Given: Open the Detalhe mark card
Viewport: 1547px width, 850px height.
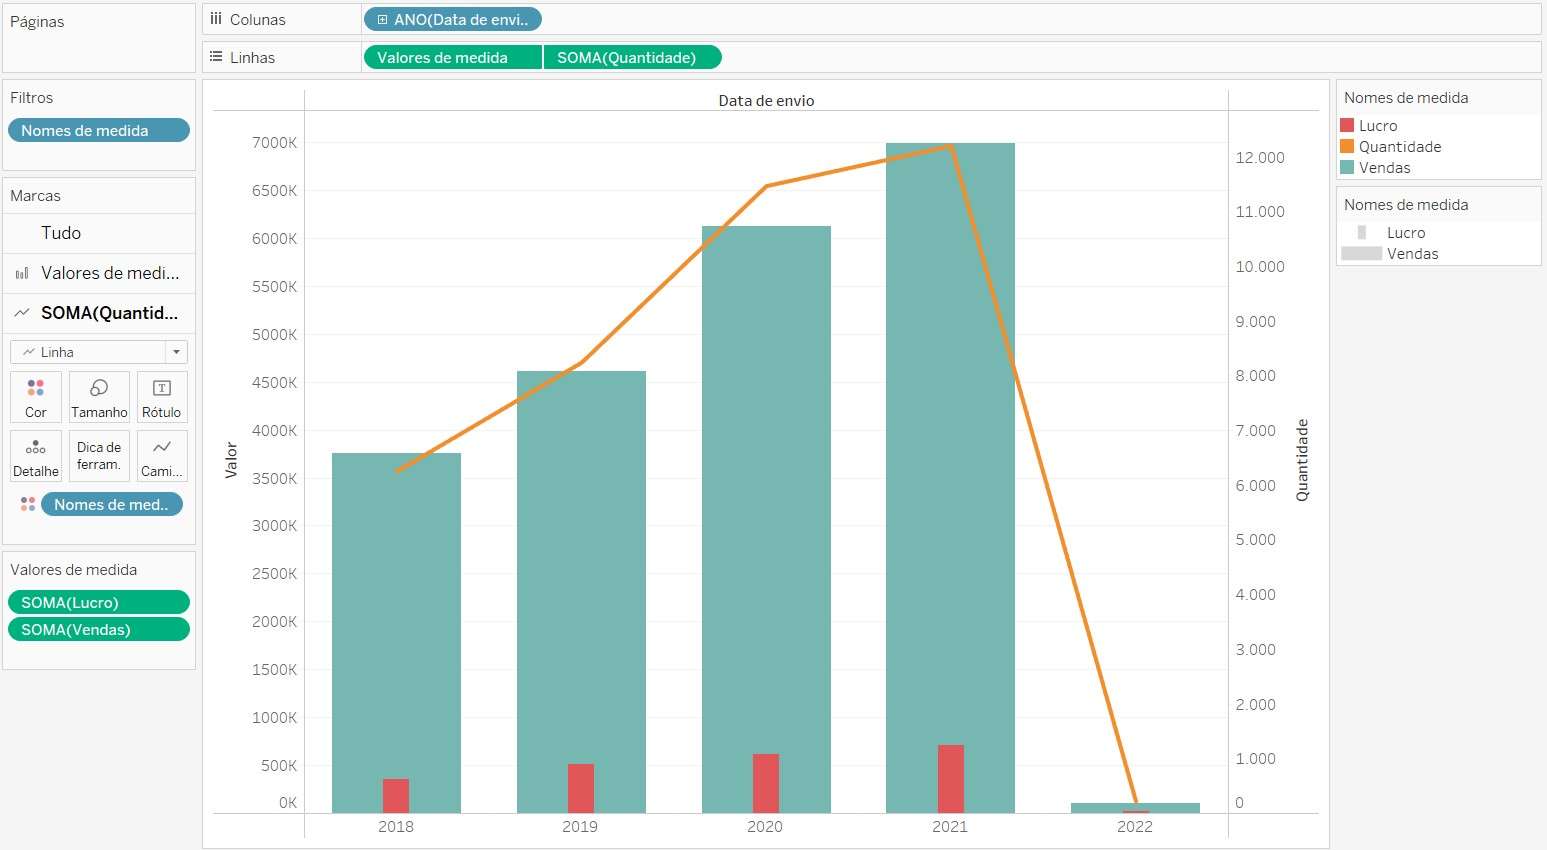Looking at the screenshot, I should tap(36, 456).
